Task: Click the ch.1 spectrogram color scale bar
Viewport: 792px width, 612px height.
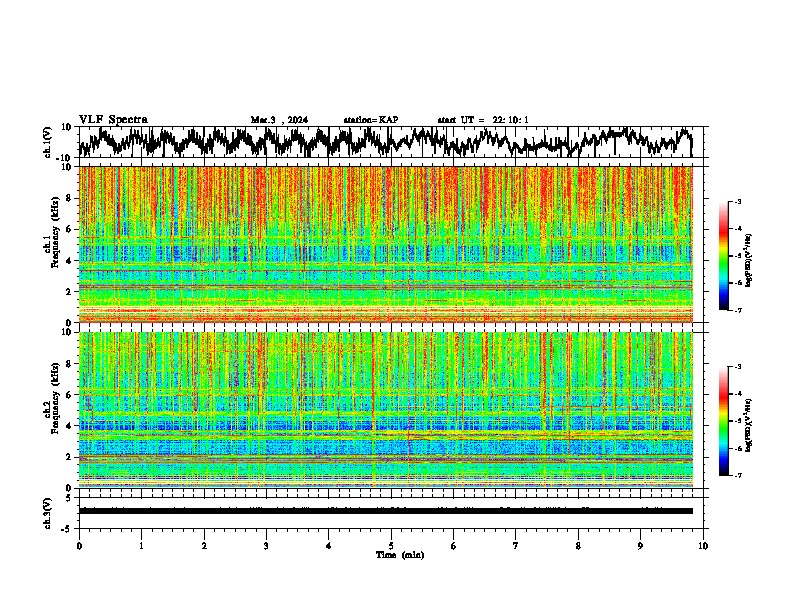Action: point(723,256)
